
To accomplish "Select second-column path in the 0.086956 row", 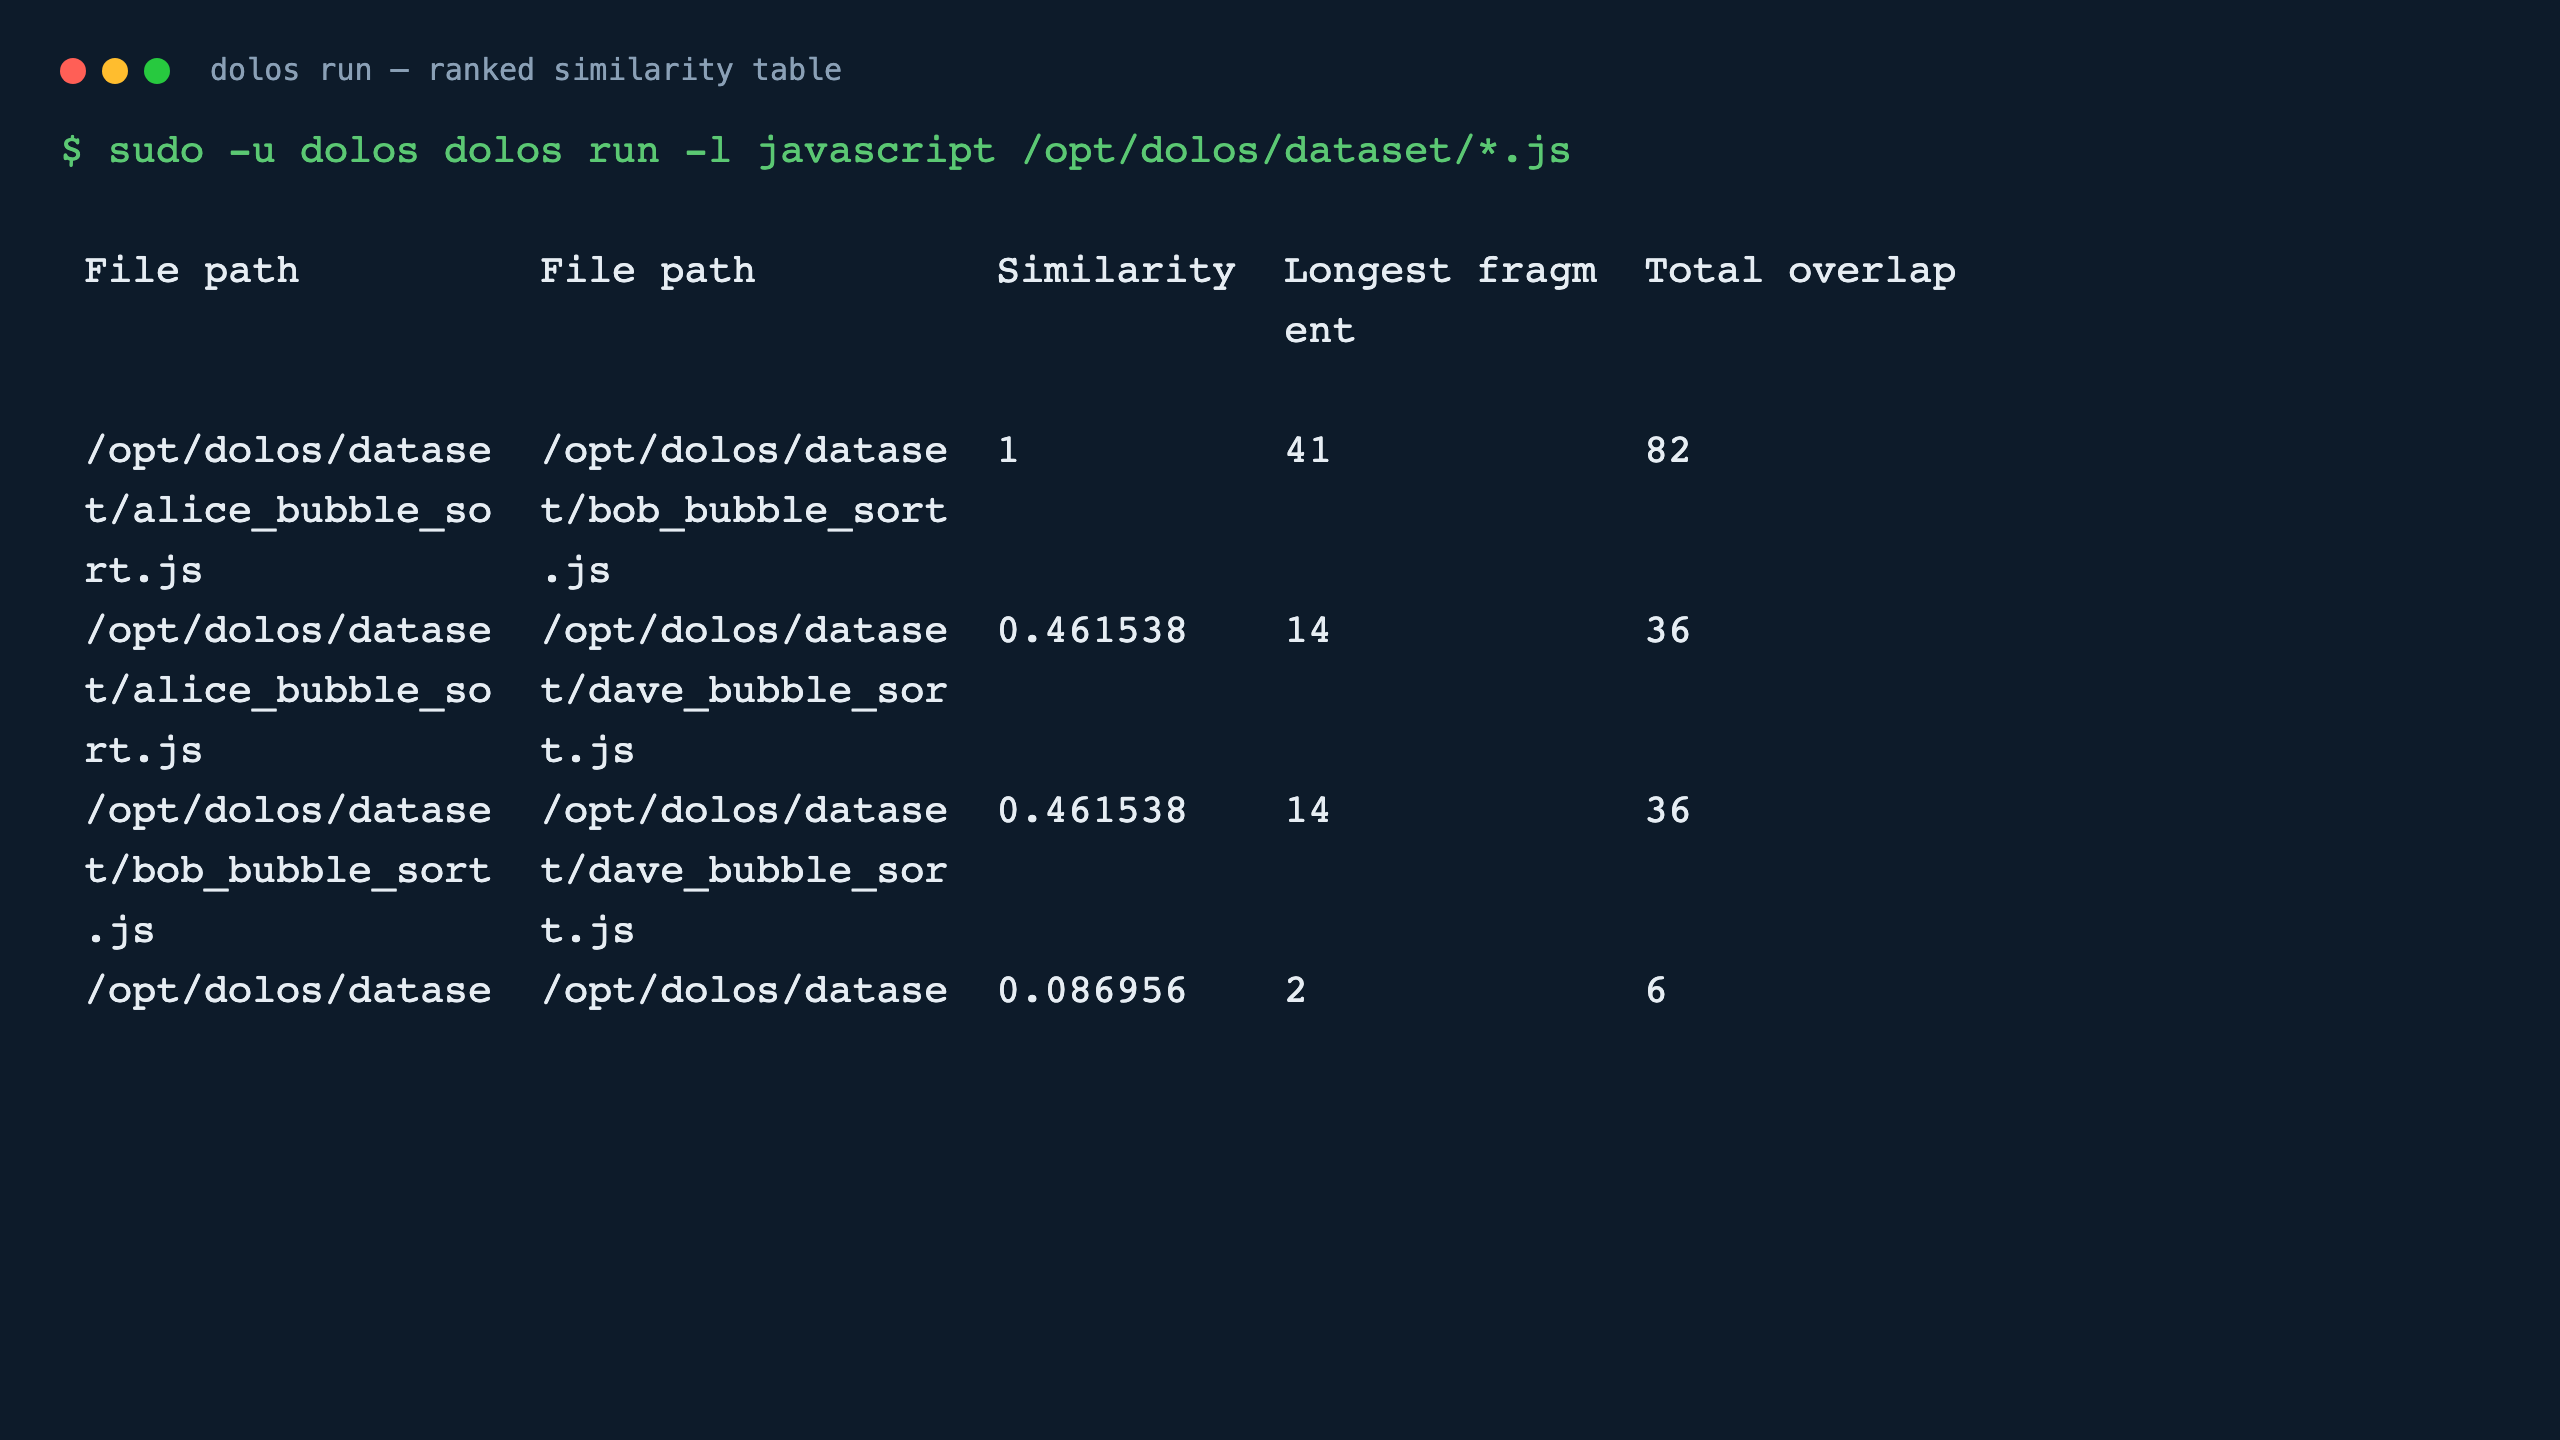I will pos(744,990).
